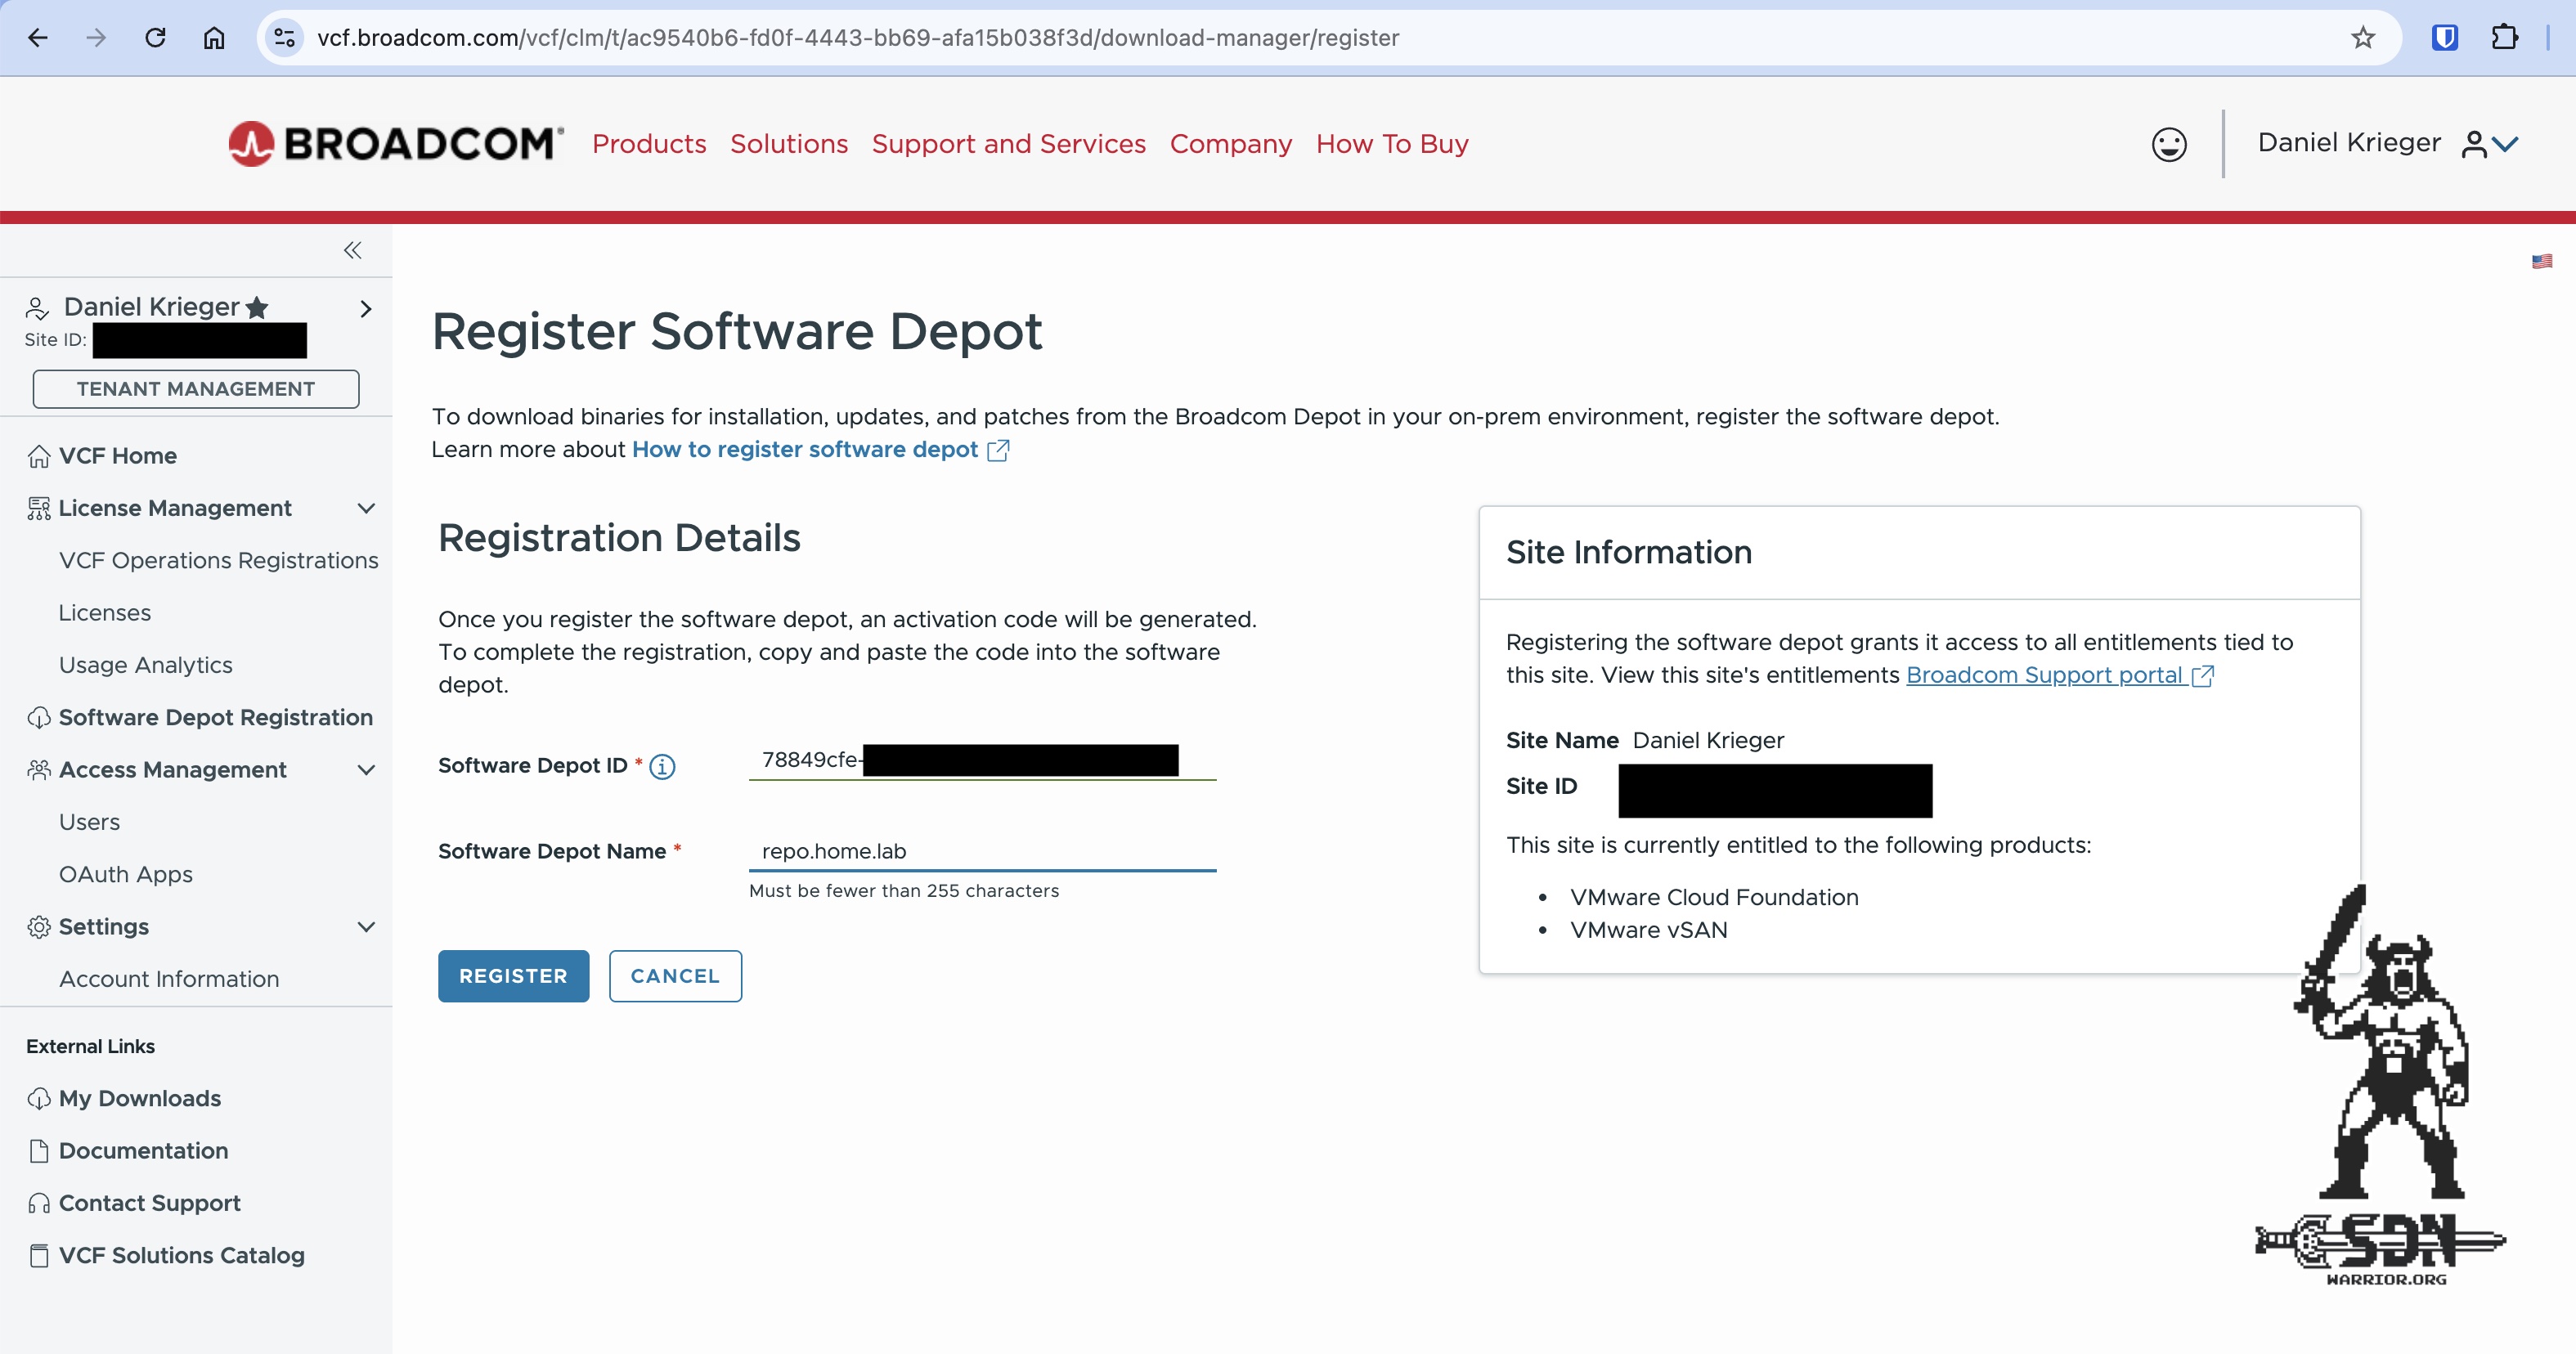The image size is (2576, 1354).
Task: Open the Bitwarden extension
Action: 2445,38
